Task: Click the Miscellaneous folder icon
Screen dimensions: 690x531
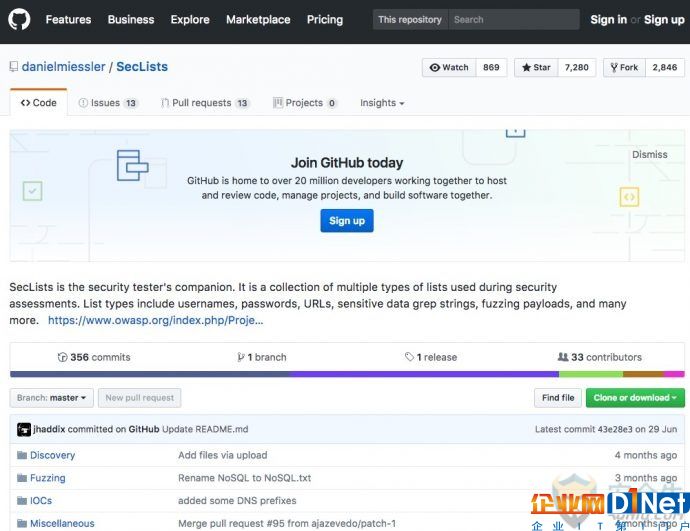Action: 22,523
